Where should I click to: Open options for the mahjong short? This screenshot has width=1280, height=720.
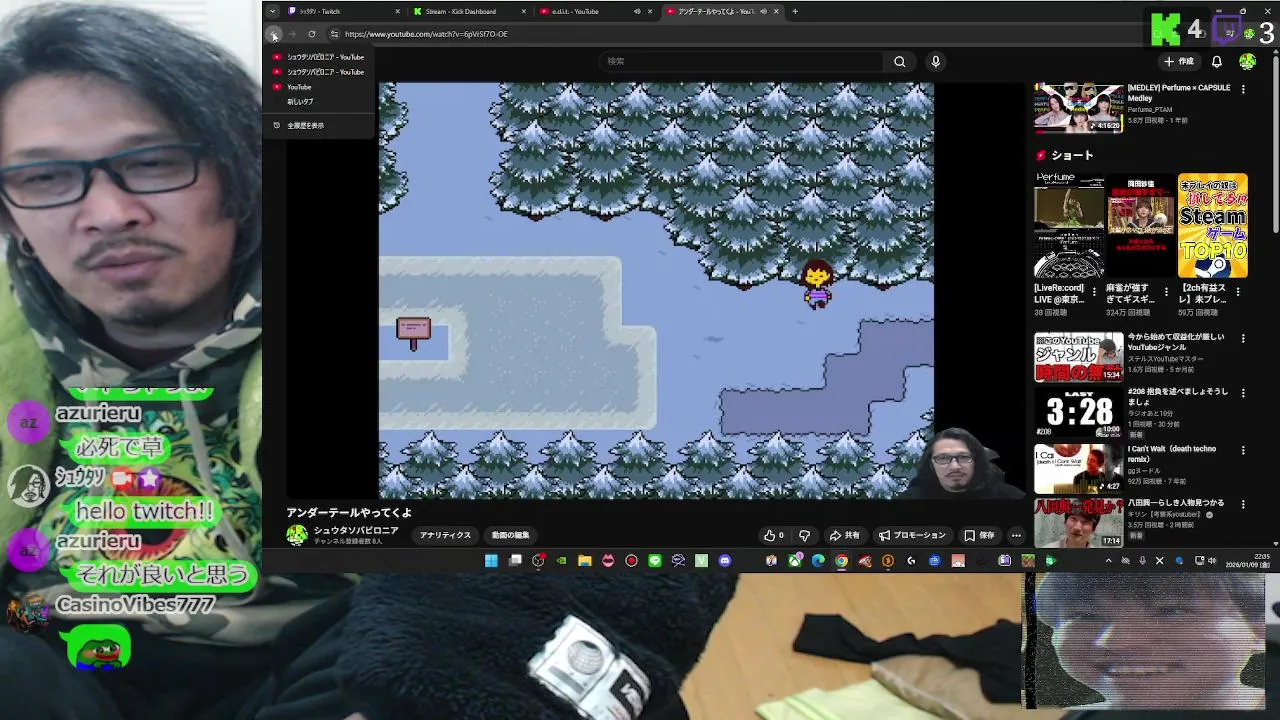[x=1167, y=292]
